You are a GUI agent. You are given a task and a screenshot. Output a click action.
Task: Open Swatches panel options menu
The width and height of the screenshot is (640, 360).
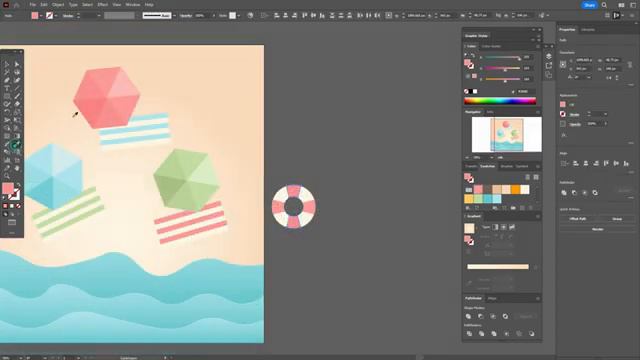click(538, 167)
